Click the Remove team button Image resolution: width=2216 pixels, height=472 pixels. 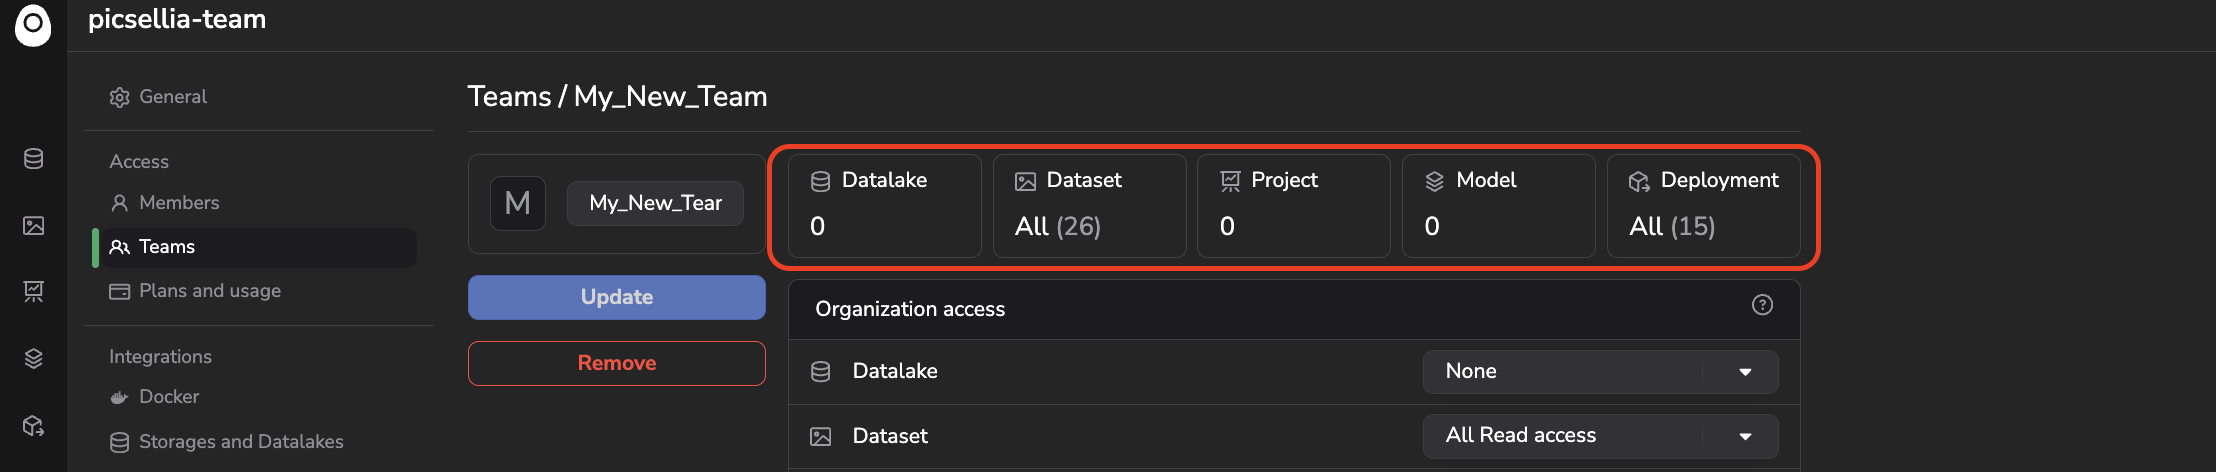616,363
